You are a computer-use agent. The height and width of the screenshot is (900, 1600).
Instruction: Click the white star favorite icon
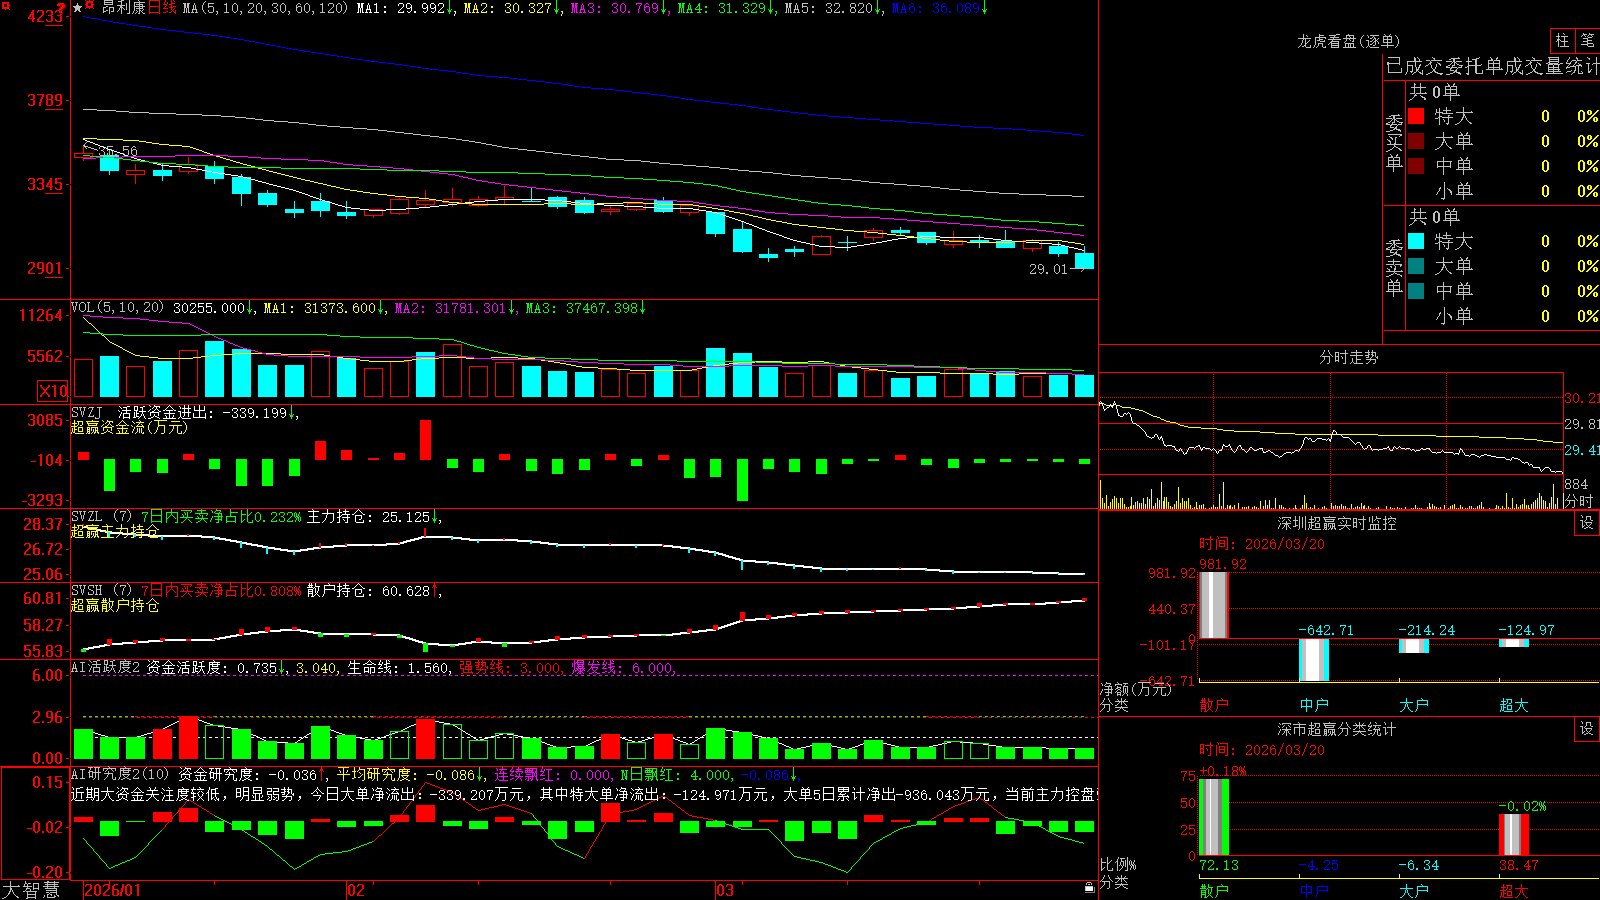tap(77, 7)
